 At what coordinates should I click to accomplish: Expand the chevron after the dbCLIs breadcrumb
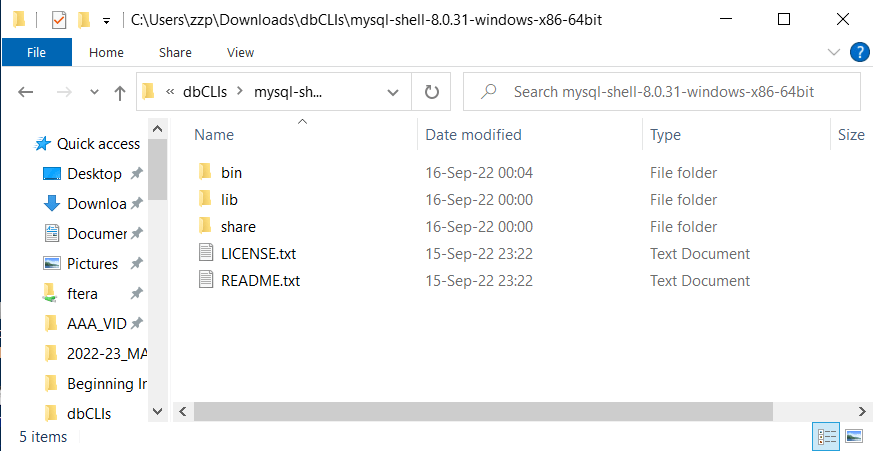240,91
